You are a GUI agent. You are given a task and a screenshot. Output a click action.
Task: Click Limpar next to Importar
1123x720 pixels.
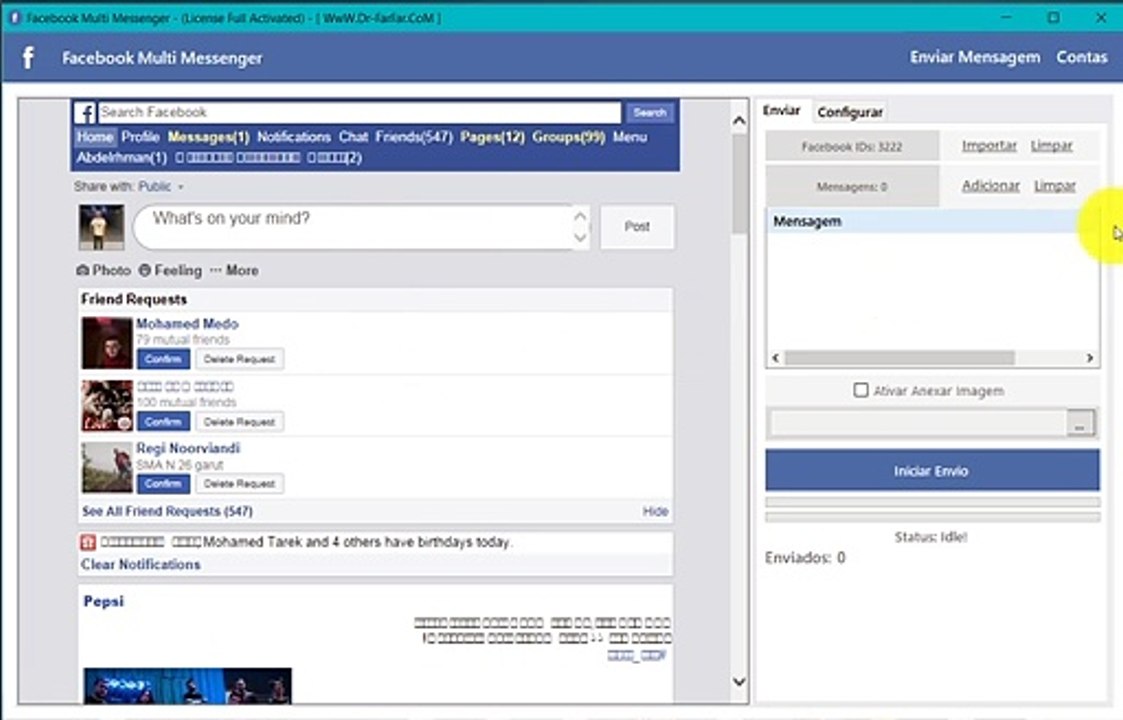[x=1051, y=145]
